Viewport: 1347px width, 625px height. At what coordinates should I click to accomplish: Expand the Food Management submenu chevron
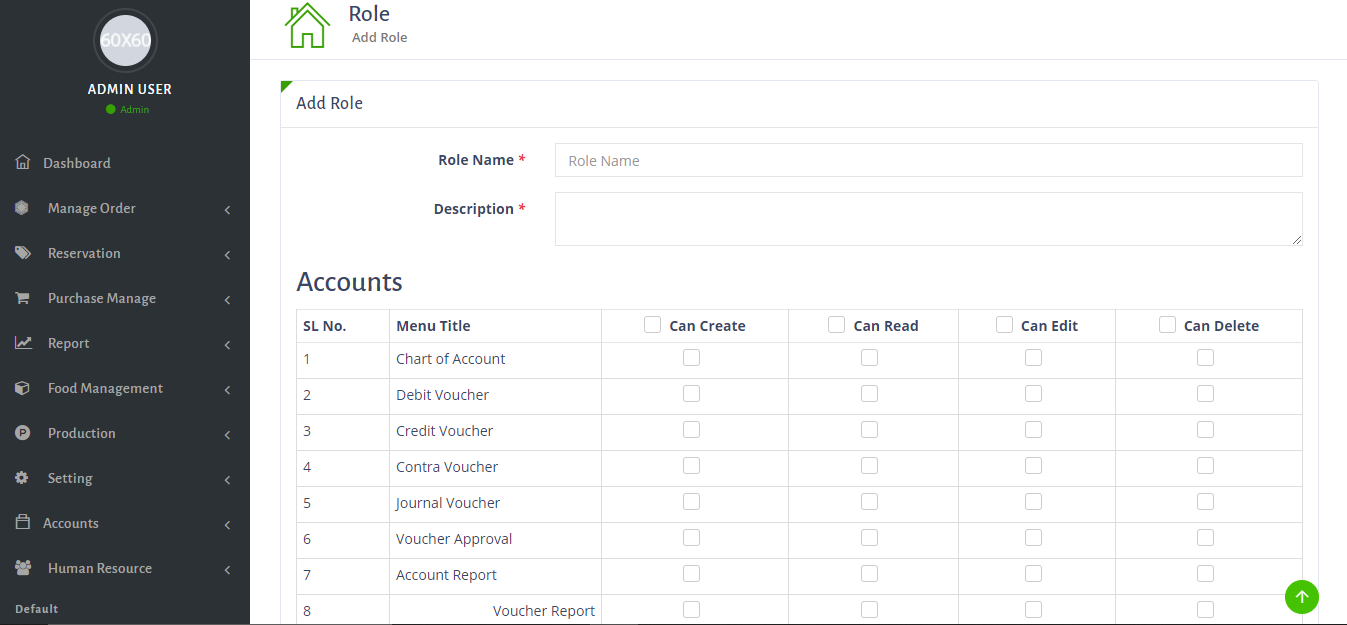click(x=228, y=390)
